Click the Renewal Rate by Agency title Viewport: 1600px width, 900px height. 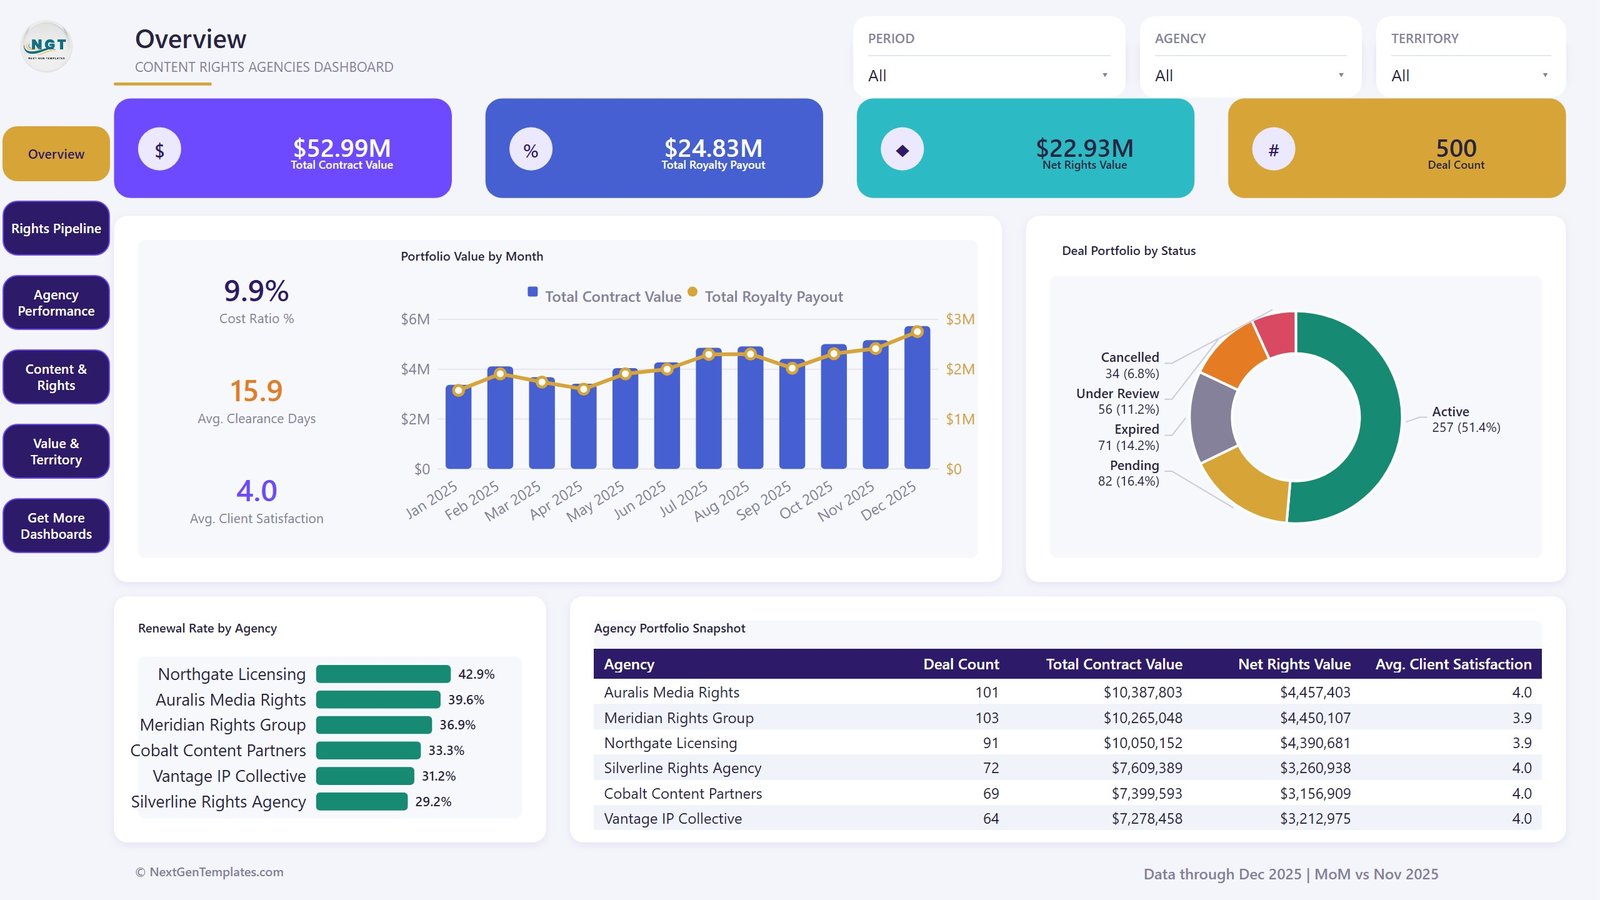pyautogui.click(x=207, y=628)
